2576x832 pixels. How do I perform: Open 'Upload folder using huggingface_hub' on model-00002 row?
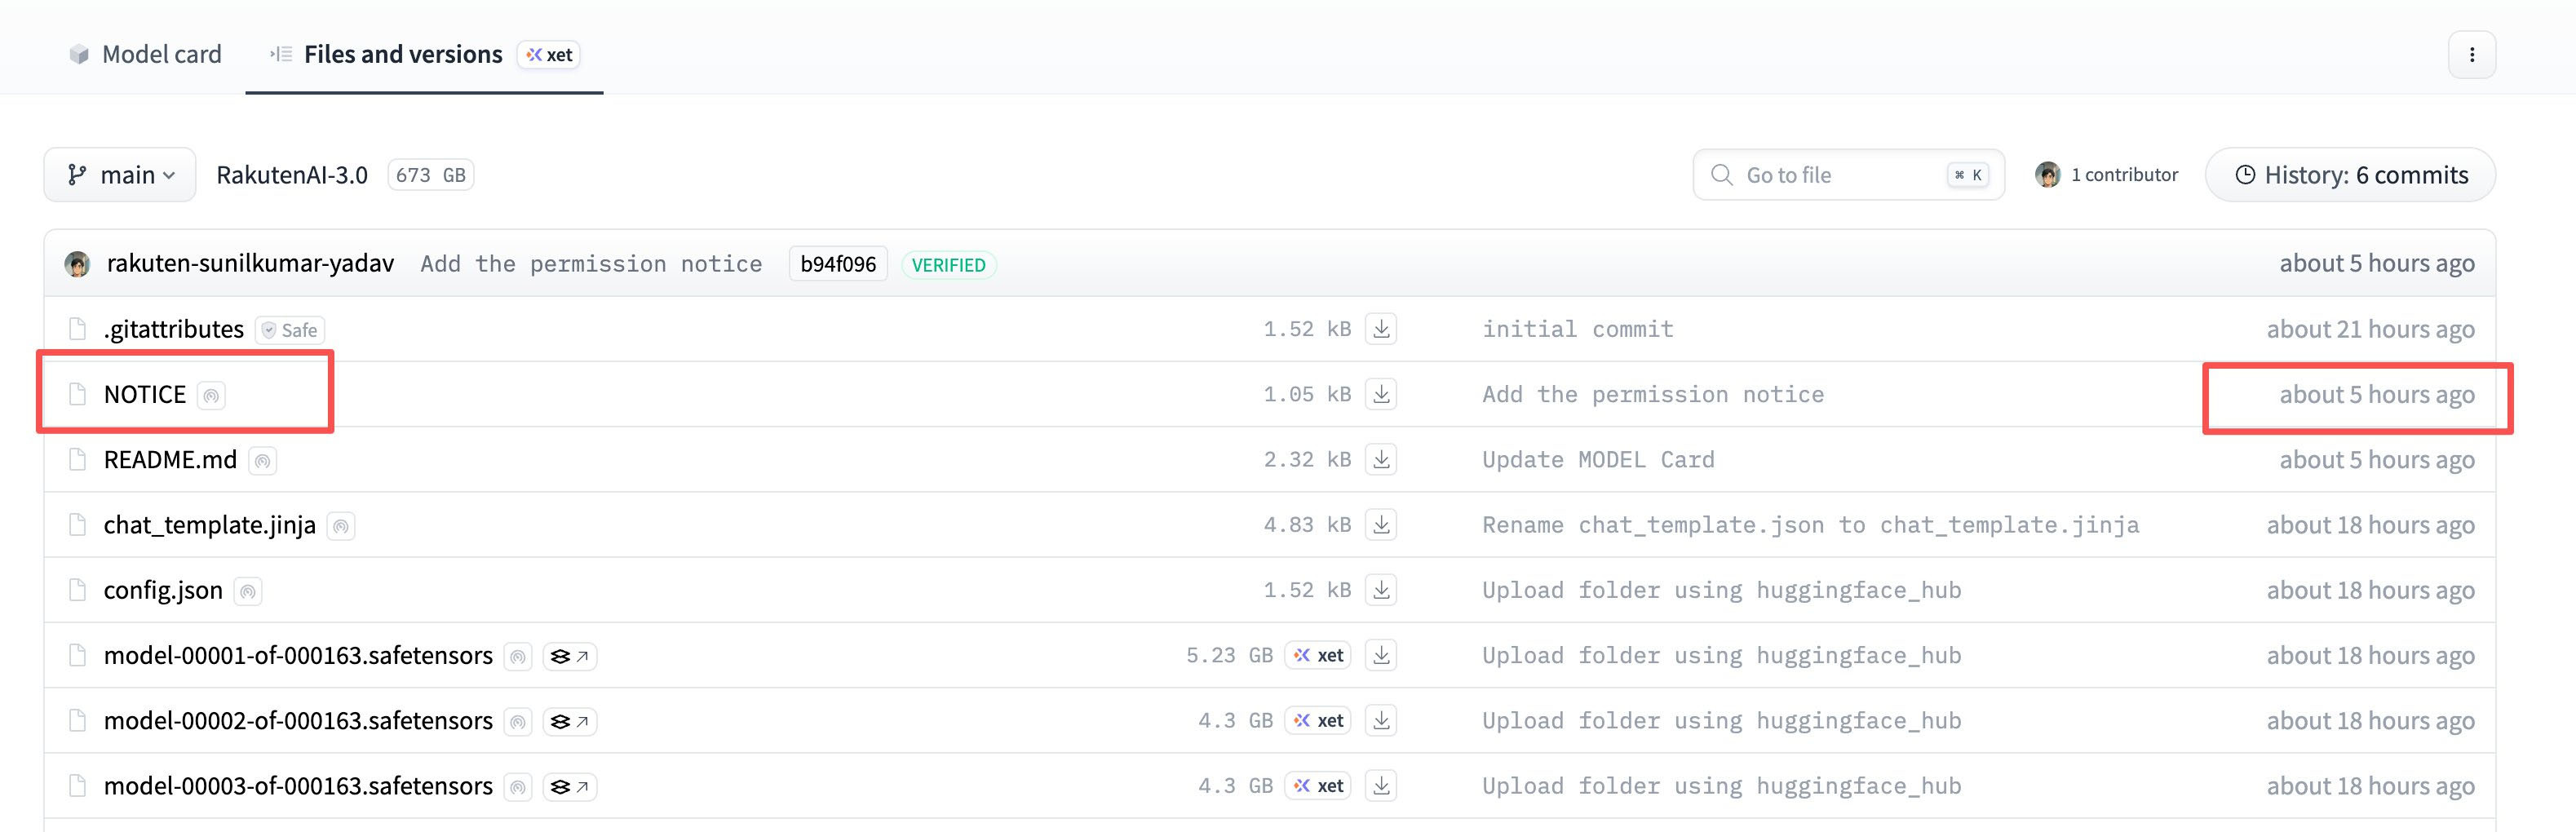tap(1721, 720)
